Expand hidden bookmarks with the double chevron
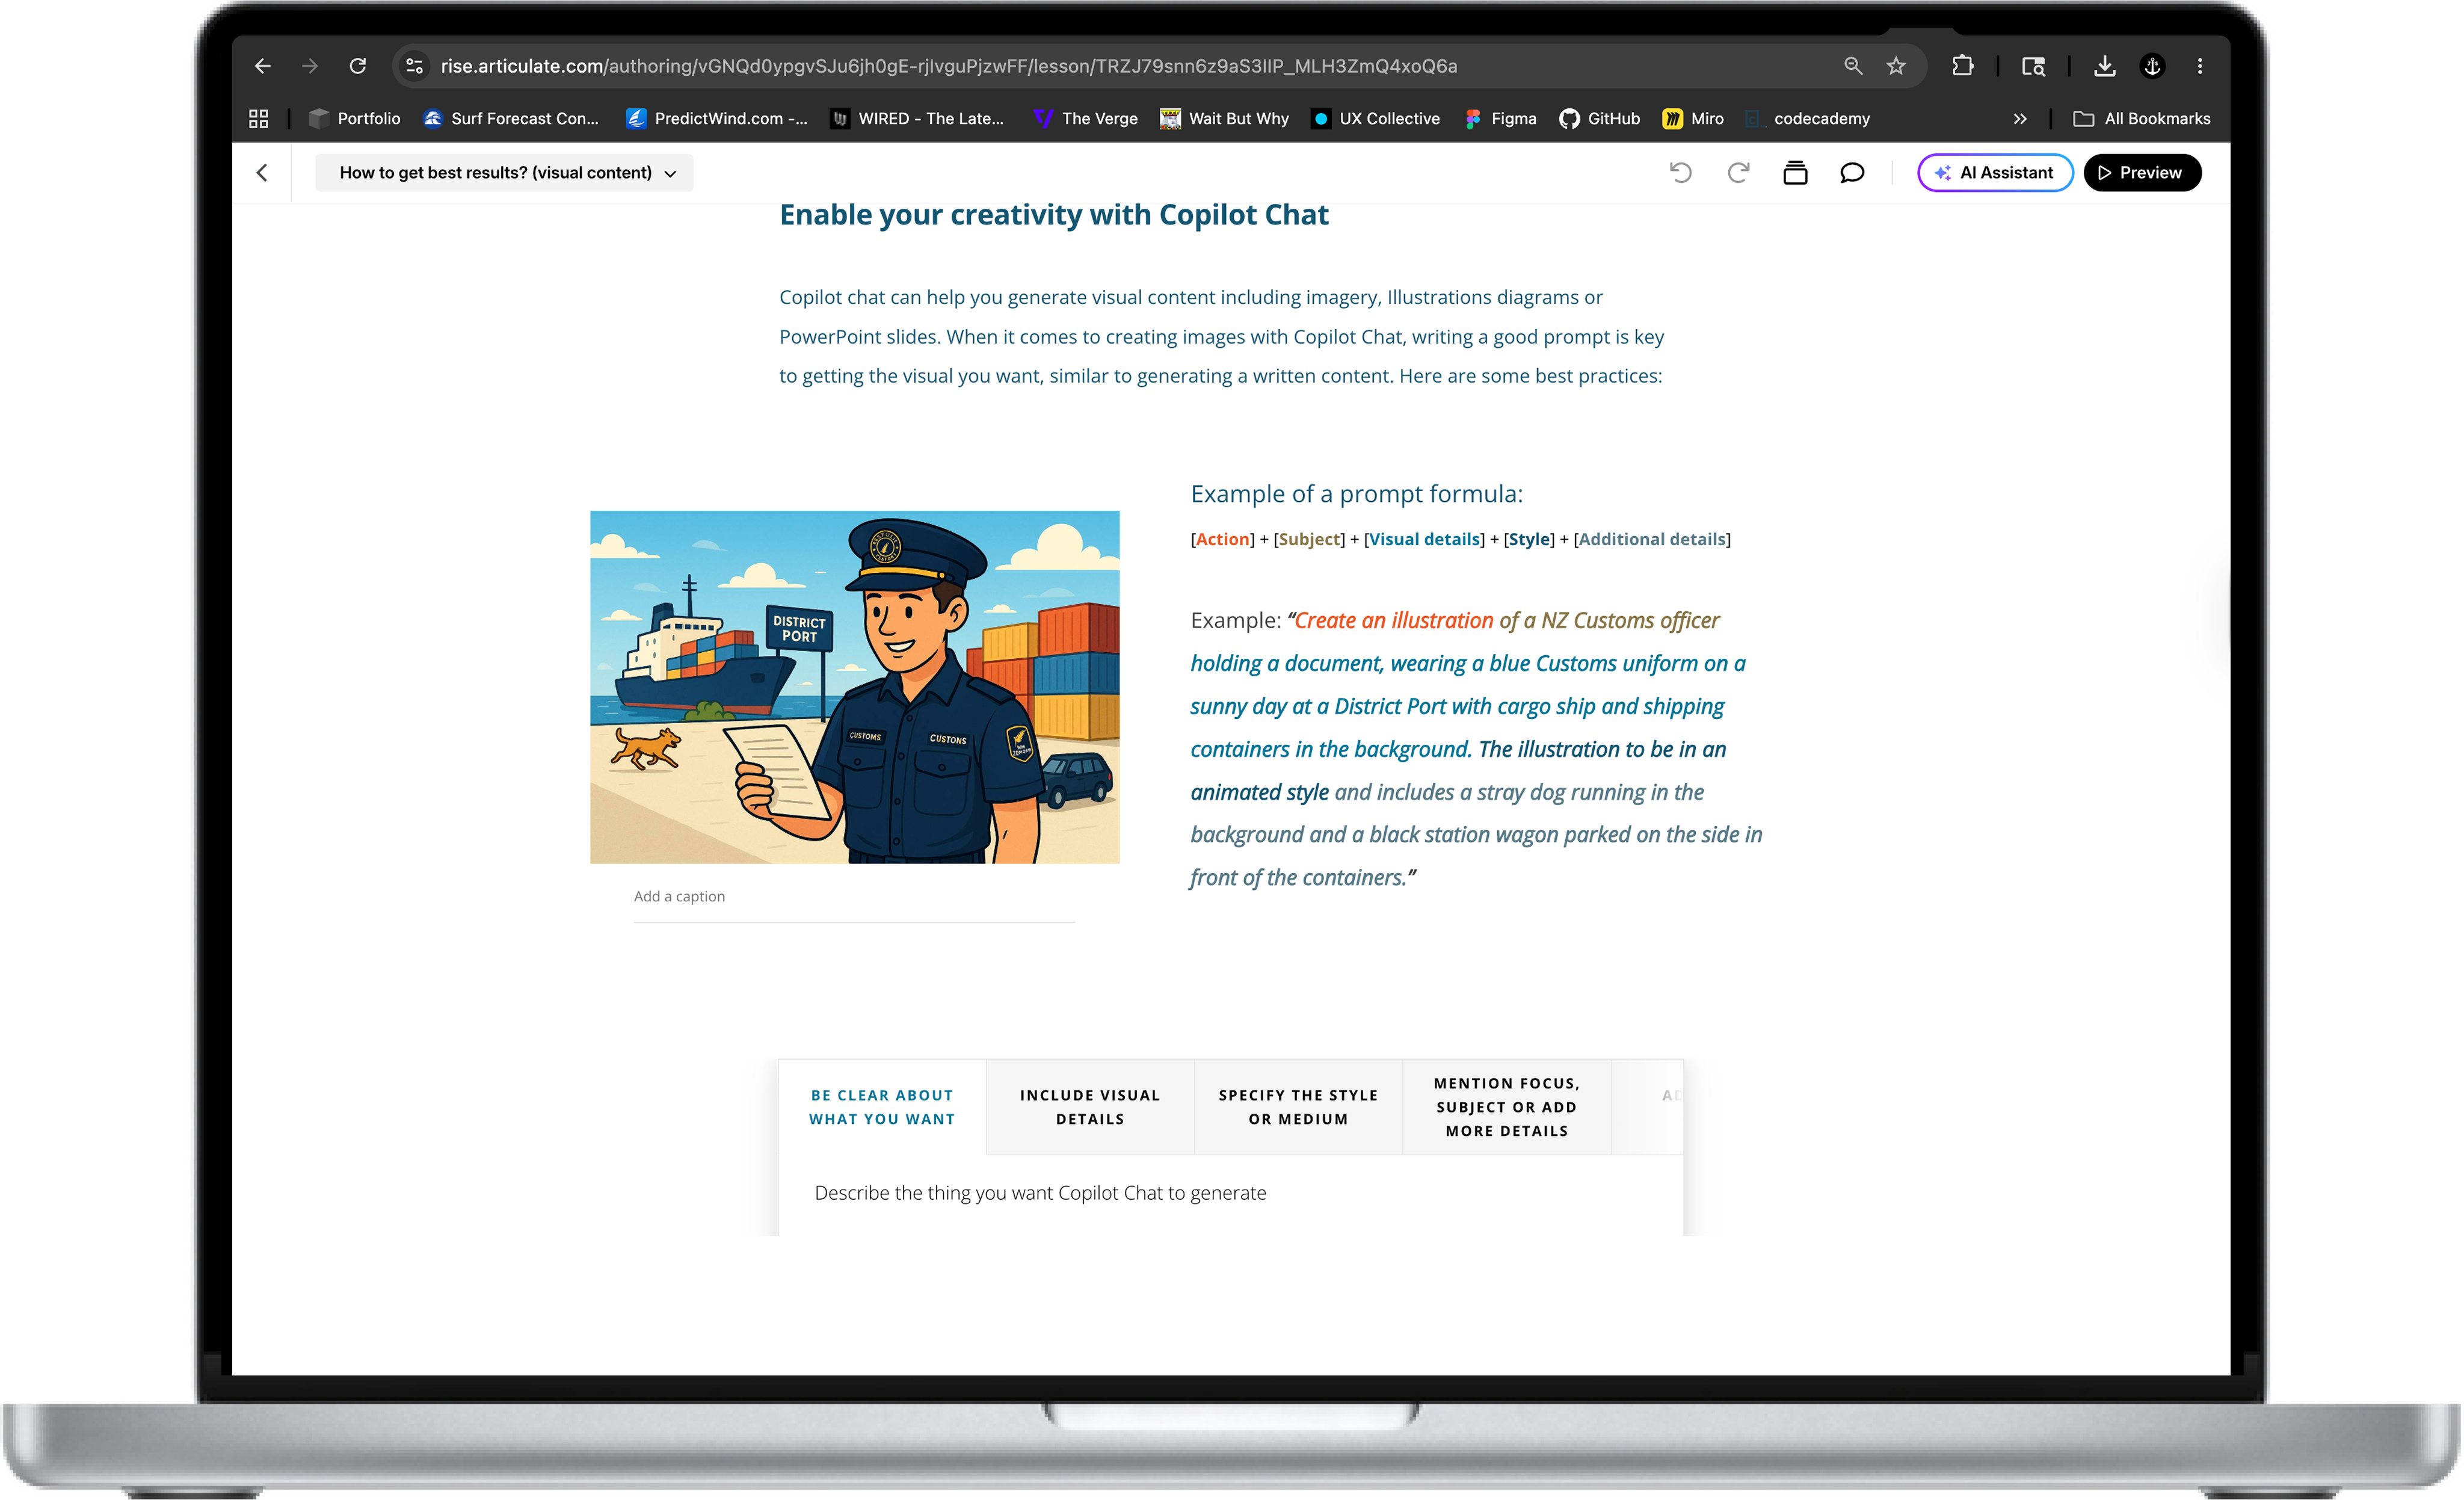 [x=2020, y=119]
